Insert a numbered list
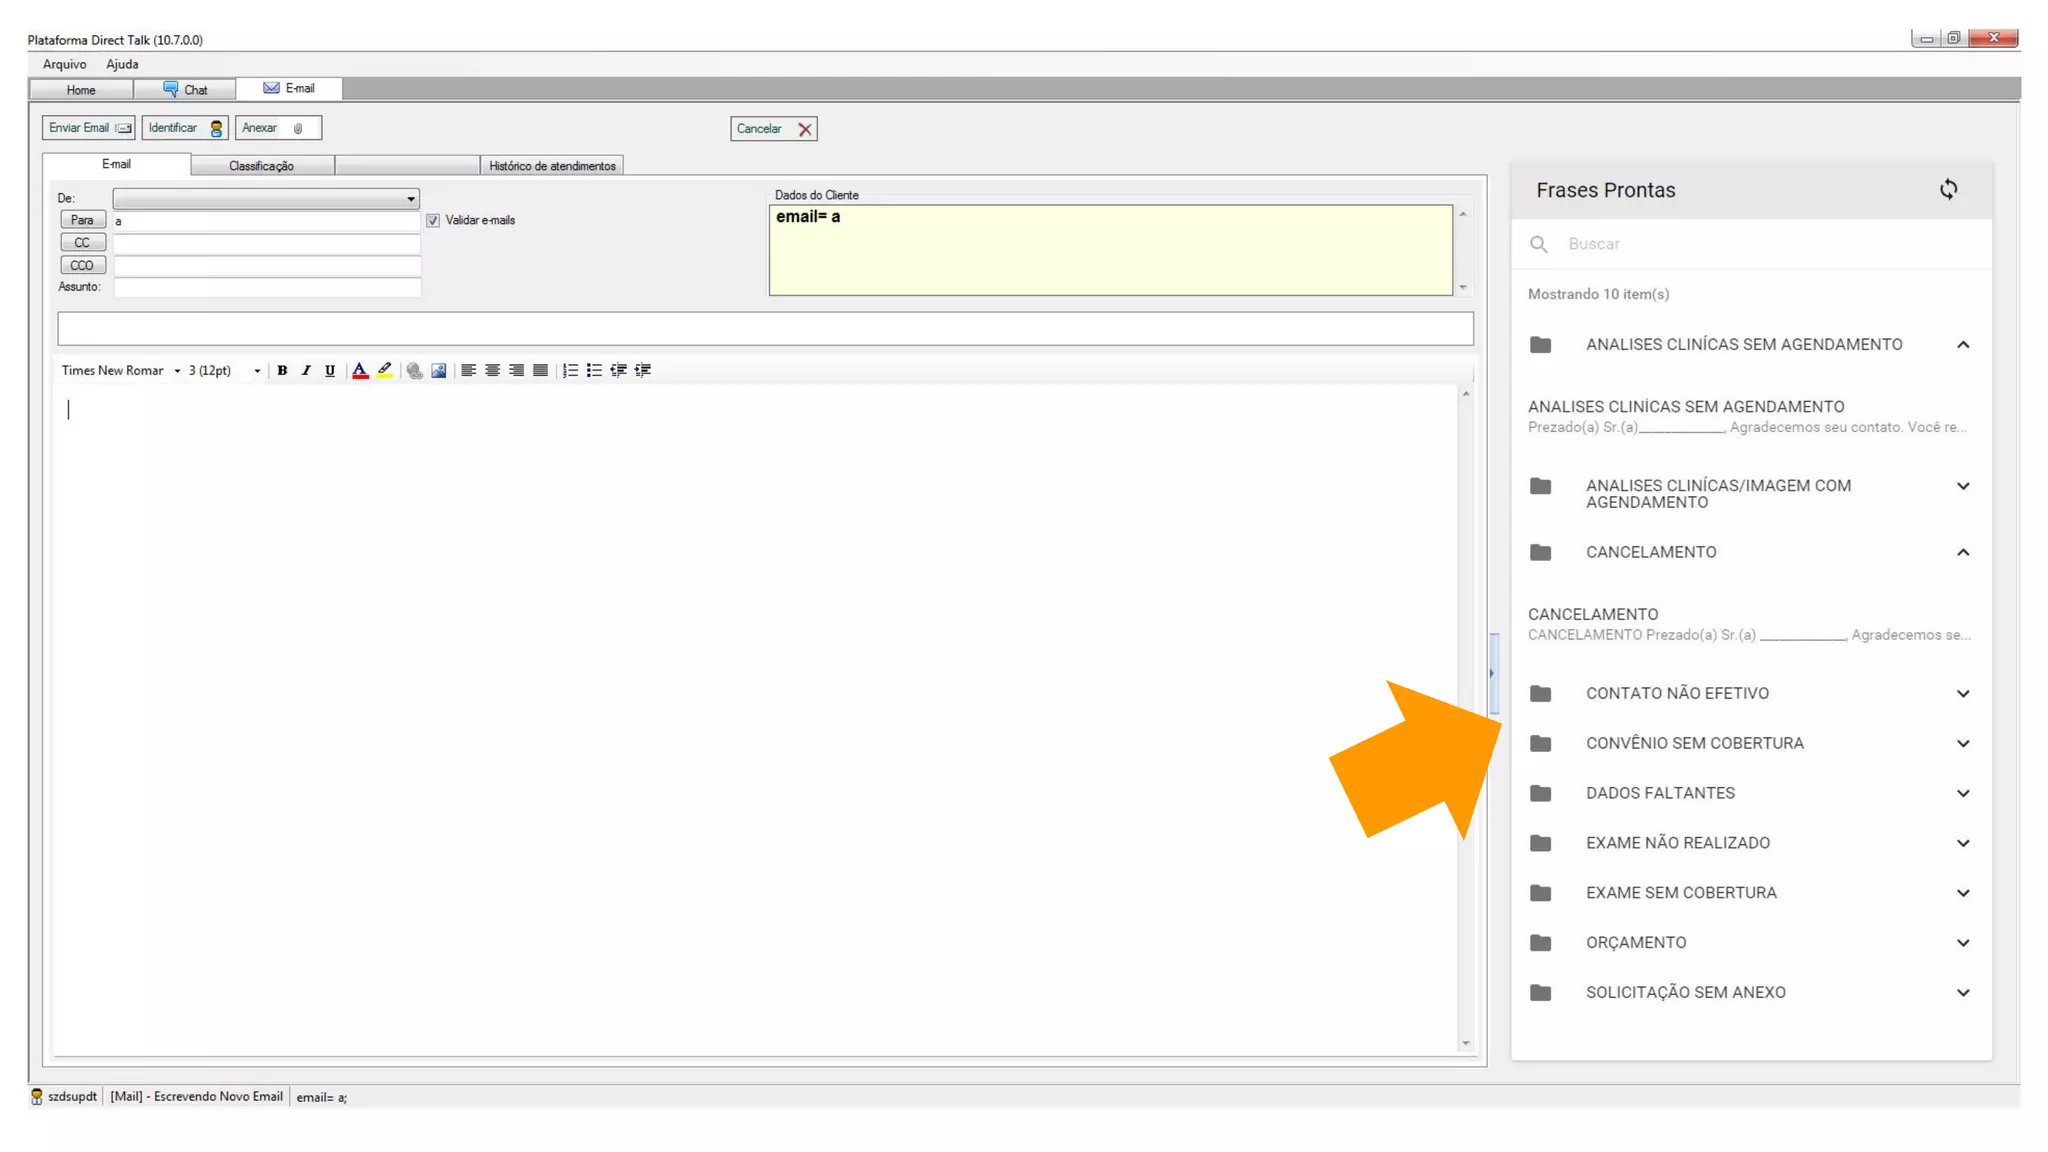 coord(570,370)
